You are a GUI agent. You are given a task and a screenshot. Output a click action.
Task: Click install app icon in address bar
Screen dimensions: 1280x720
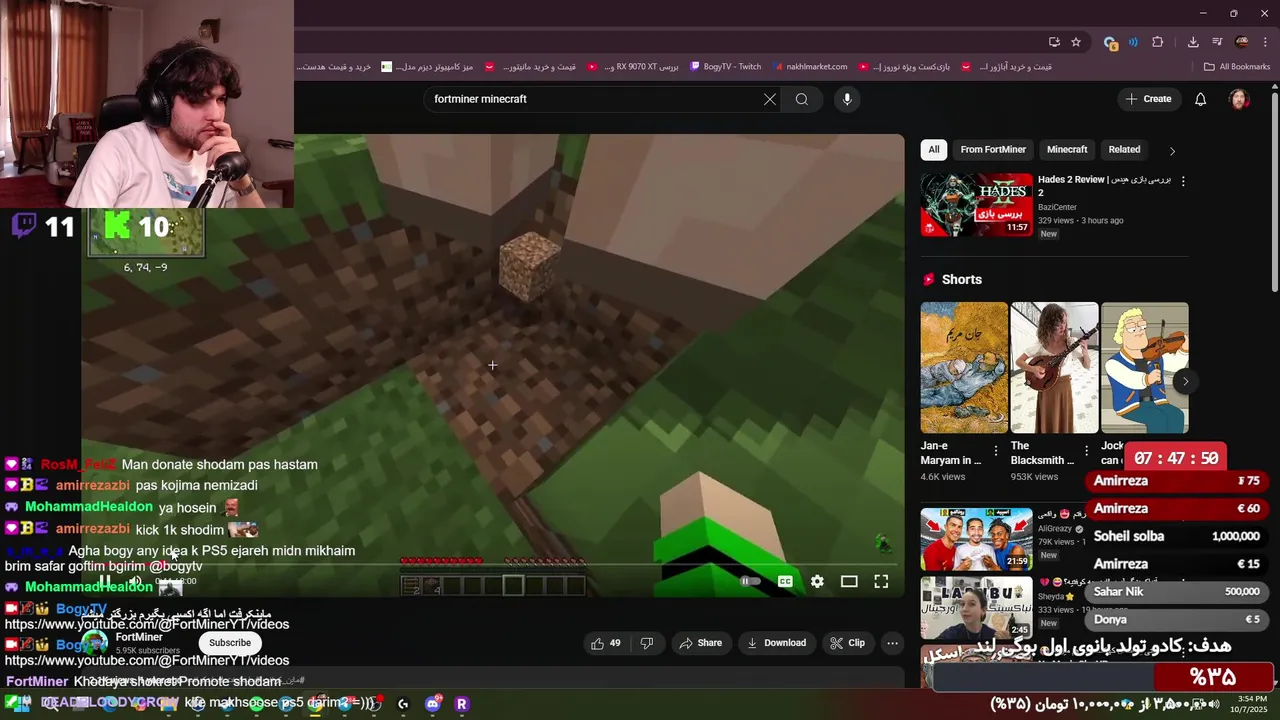[1054, 42]
